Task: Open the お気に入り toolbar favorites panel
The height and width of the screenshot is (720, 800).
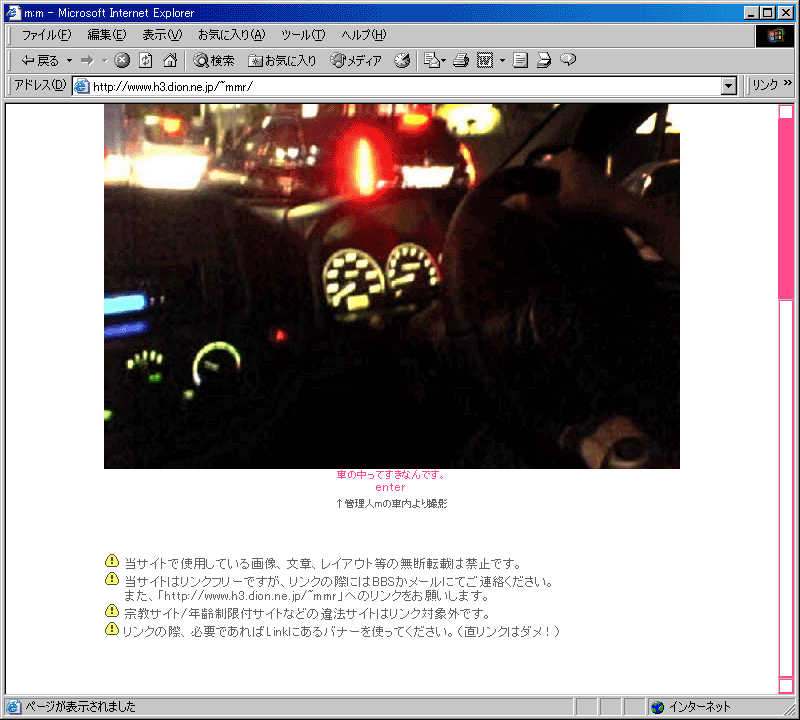Action: coord(282,61)
